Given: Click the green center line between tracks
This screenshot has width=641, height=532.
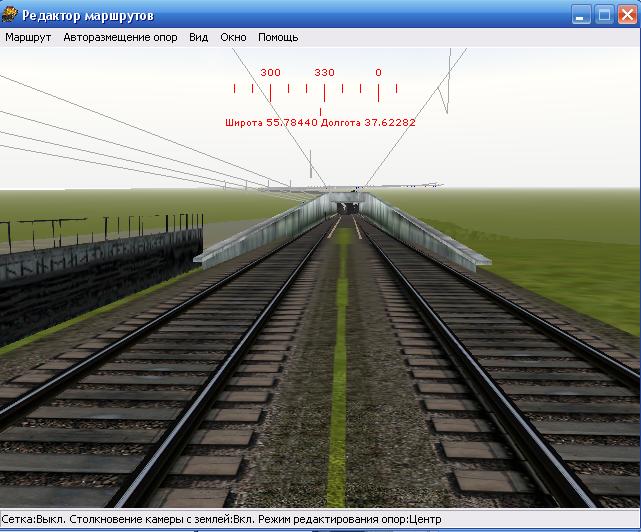Looking at the screenshot, I should coord(339,368).
